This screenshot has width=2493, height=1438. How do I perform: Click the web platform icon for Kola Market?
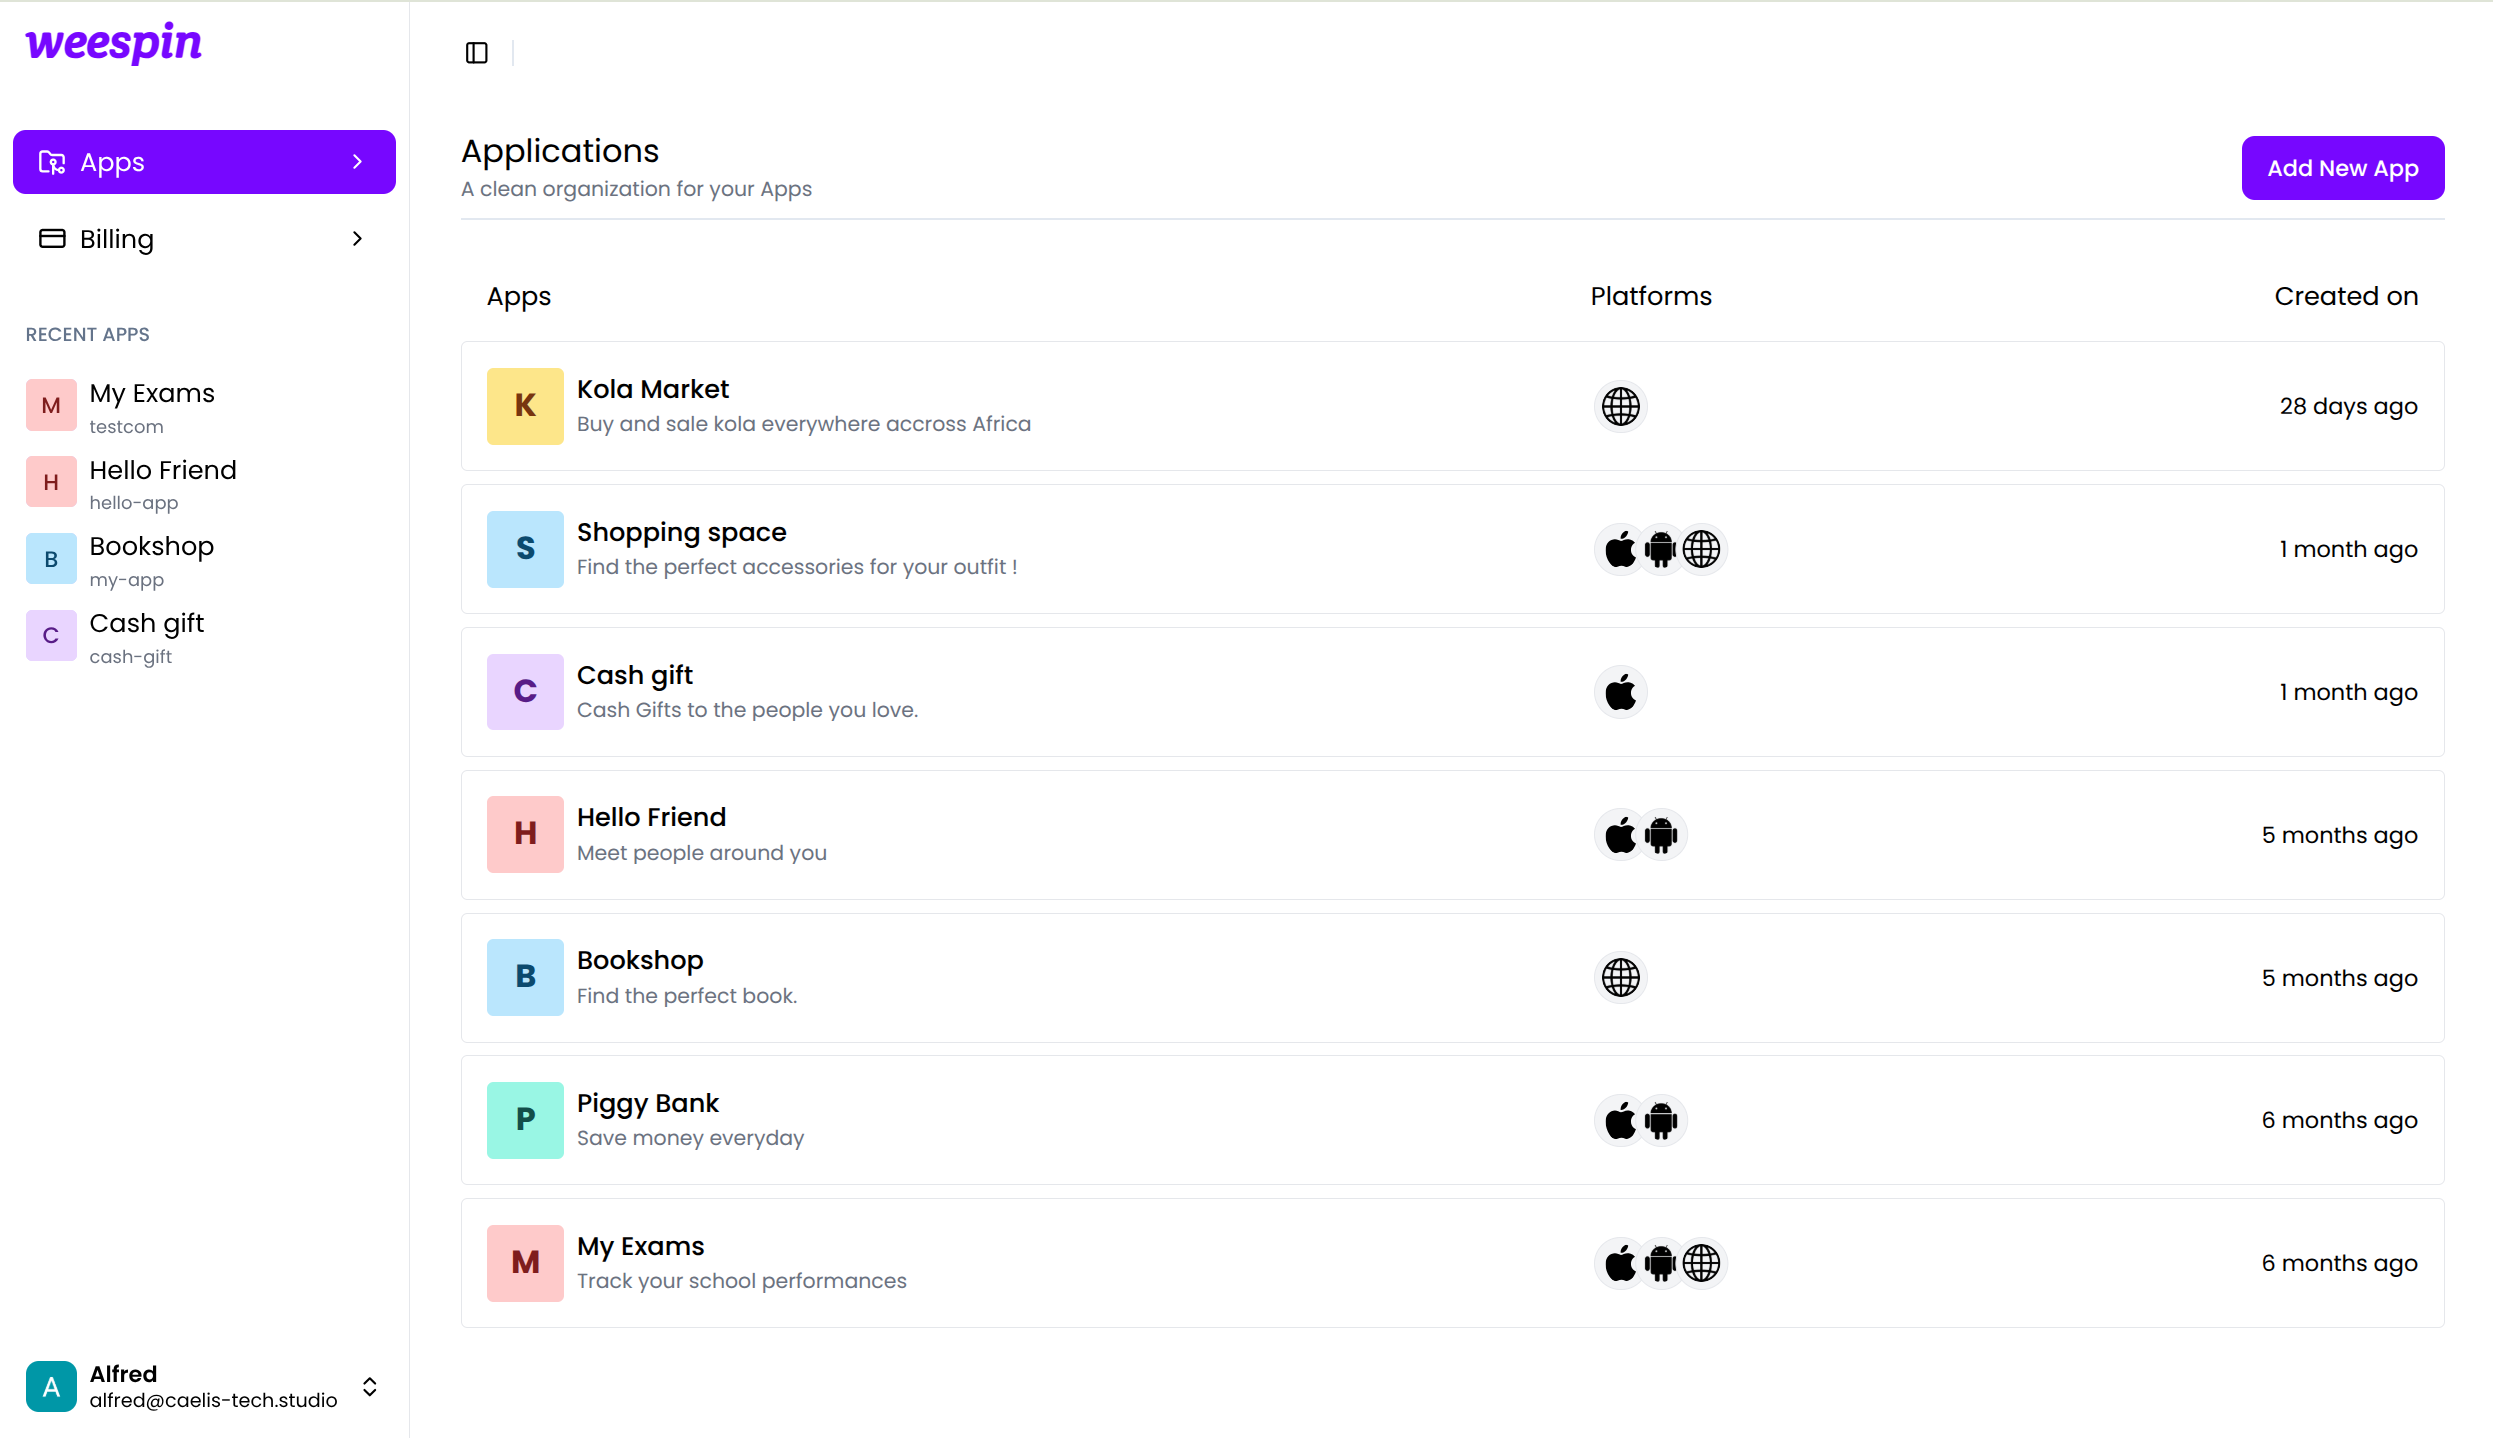pos(1619,405)
